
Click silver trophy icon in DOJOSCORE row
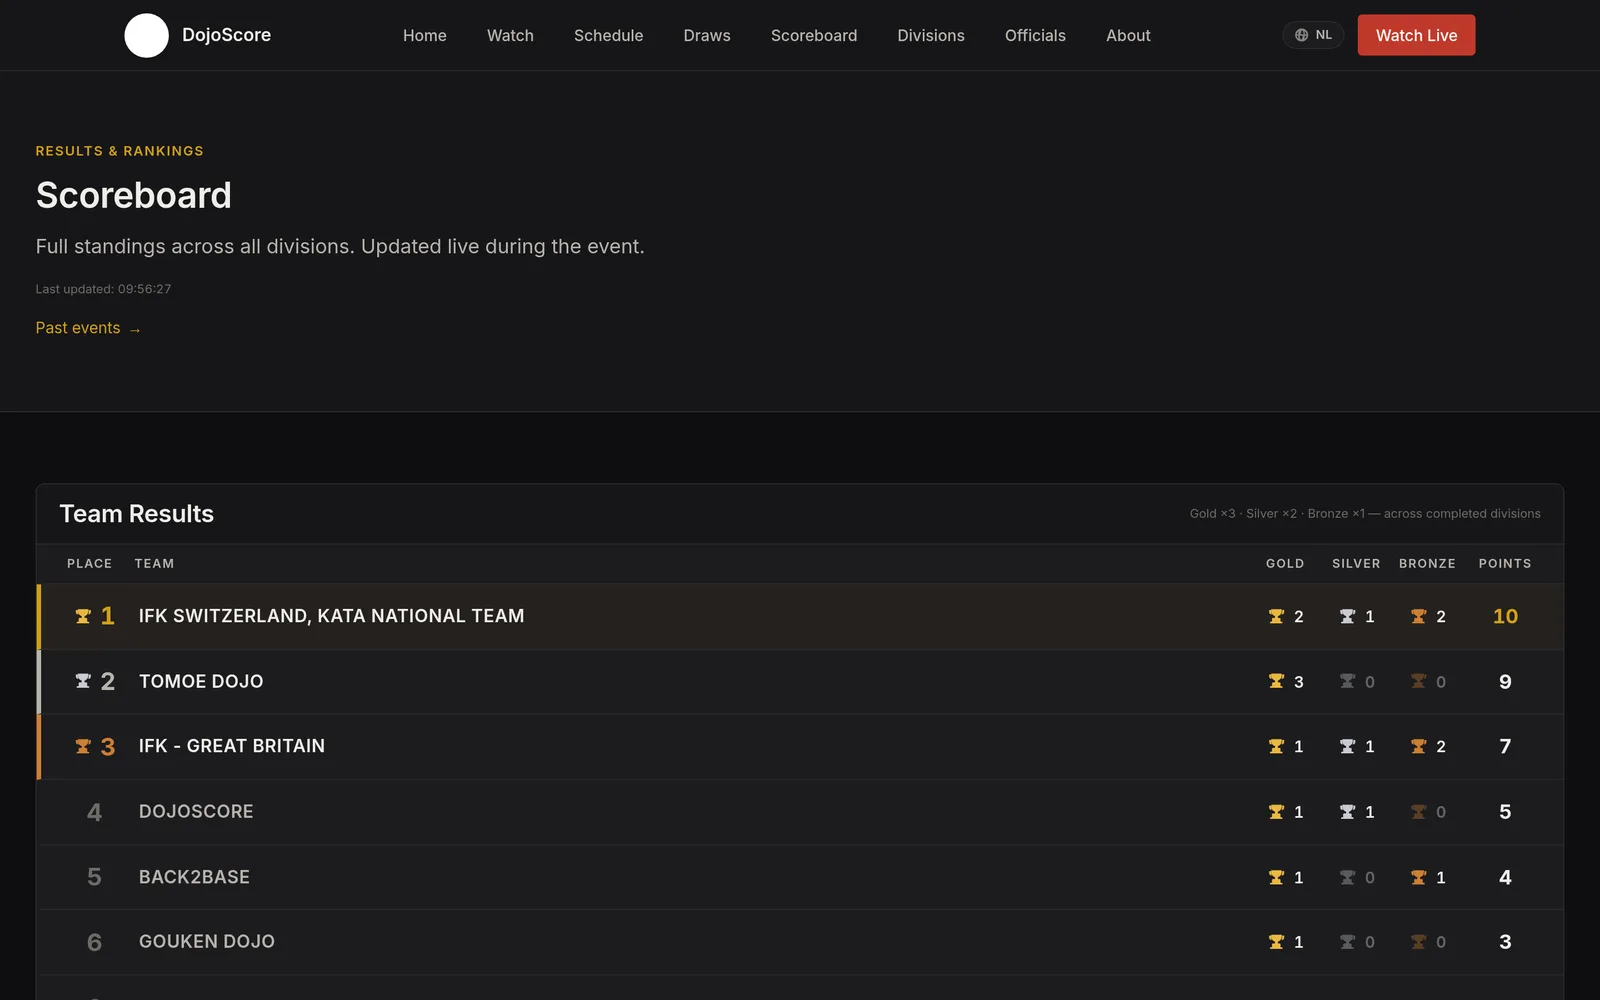click(1347, 812)
